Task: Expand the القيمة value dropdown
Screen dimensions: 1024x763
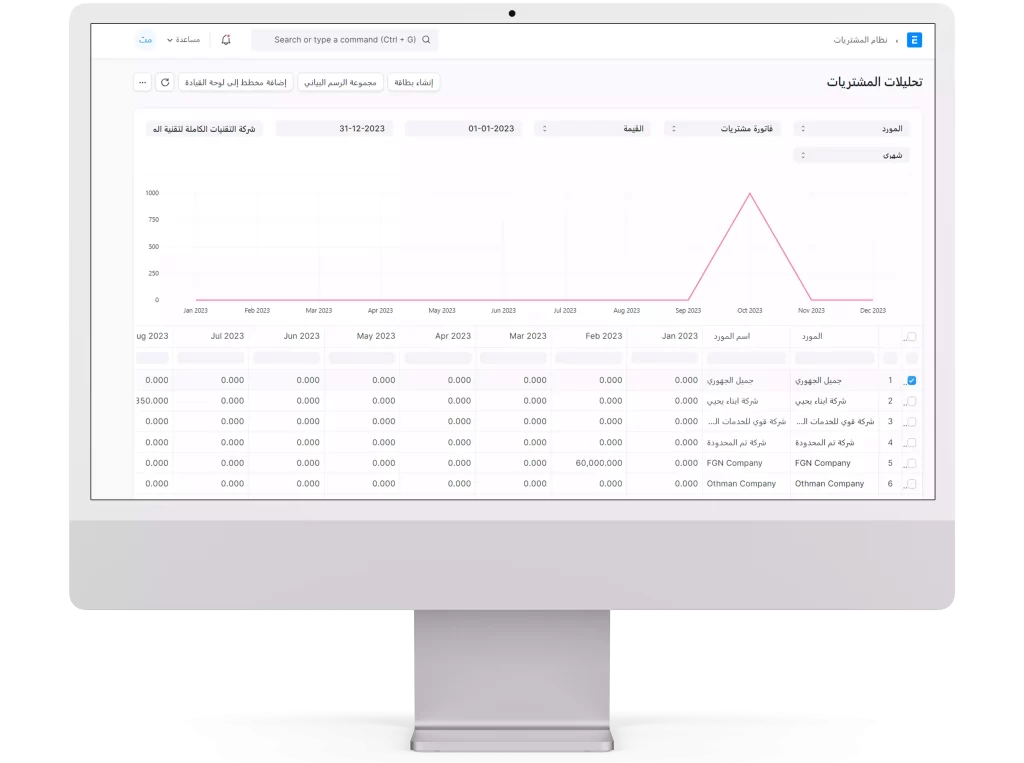Action: coord(593,129)
